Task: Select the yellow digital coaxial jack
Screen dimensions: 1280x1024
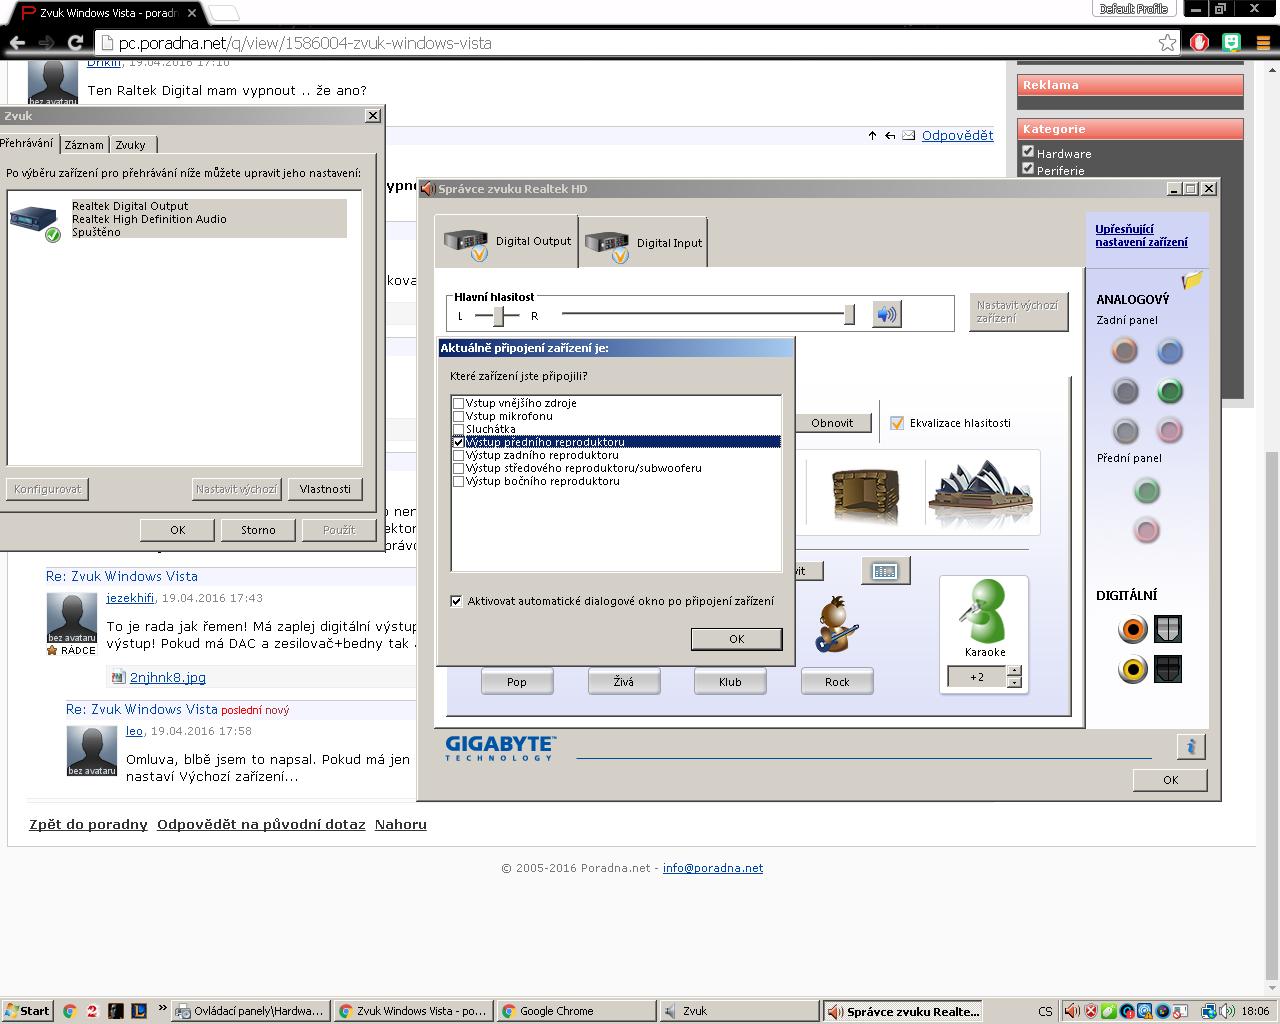Action: coord(1133,669)
